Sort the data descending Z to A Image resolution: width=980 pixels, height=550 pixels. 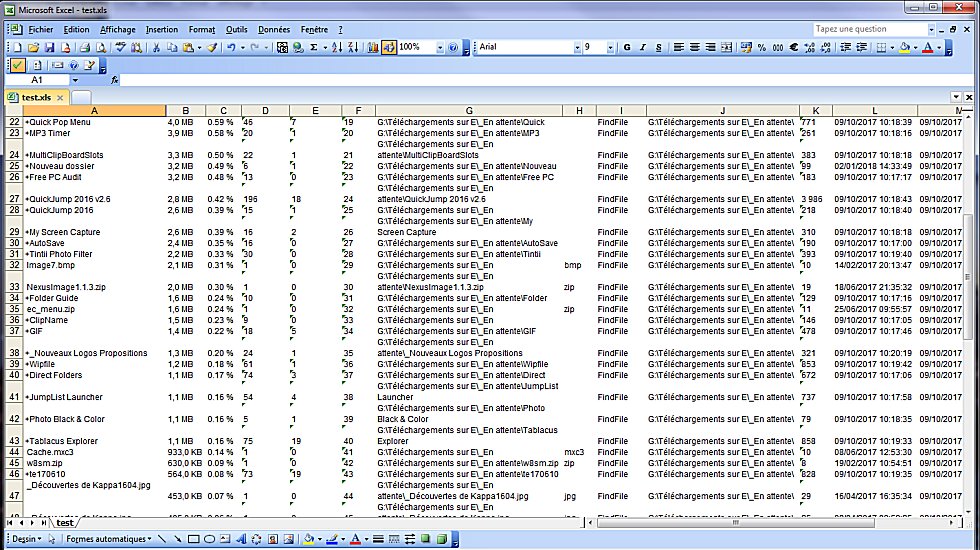353,48
